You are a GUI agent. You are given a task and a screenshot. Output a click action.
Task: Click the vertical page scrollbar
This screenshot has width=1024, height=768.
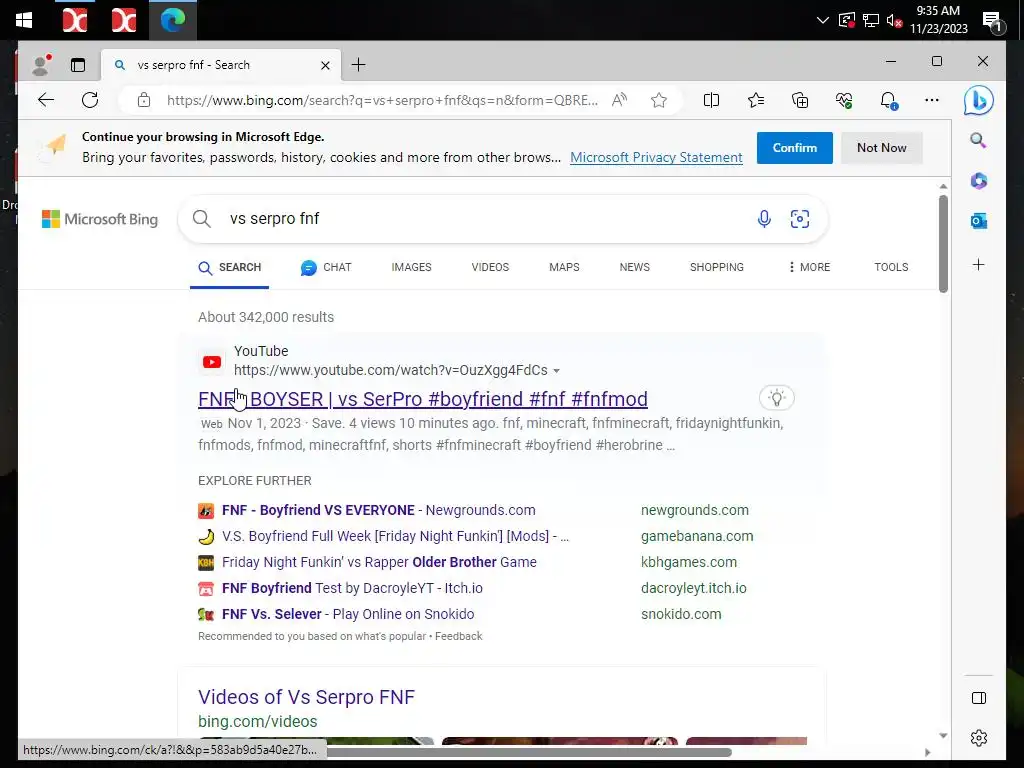[x=943, y=243]
